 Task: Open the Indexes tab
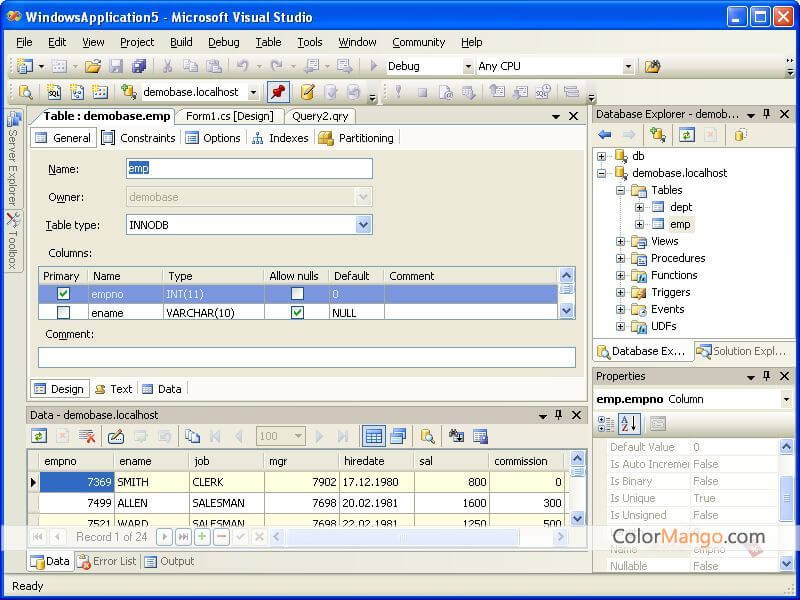[280, 138]
